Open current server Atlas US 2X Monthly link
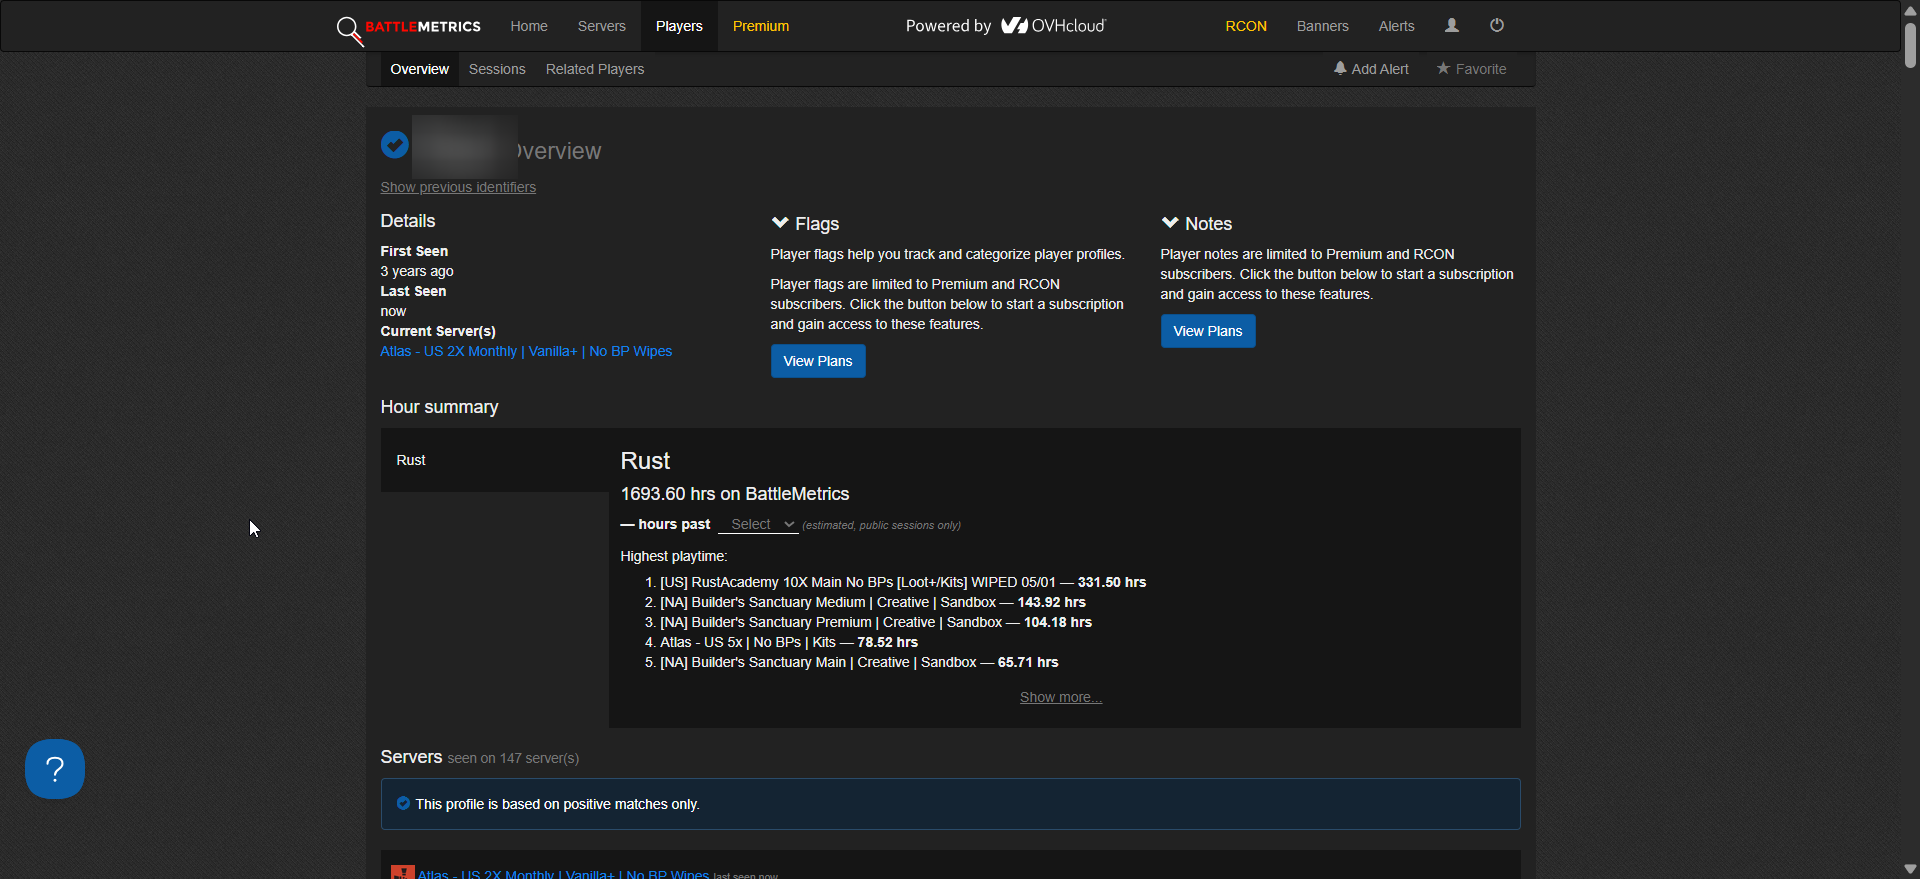Image resolution: width=1920 pixels, height=879 pixels. [x=526, y=351]
